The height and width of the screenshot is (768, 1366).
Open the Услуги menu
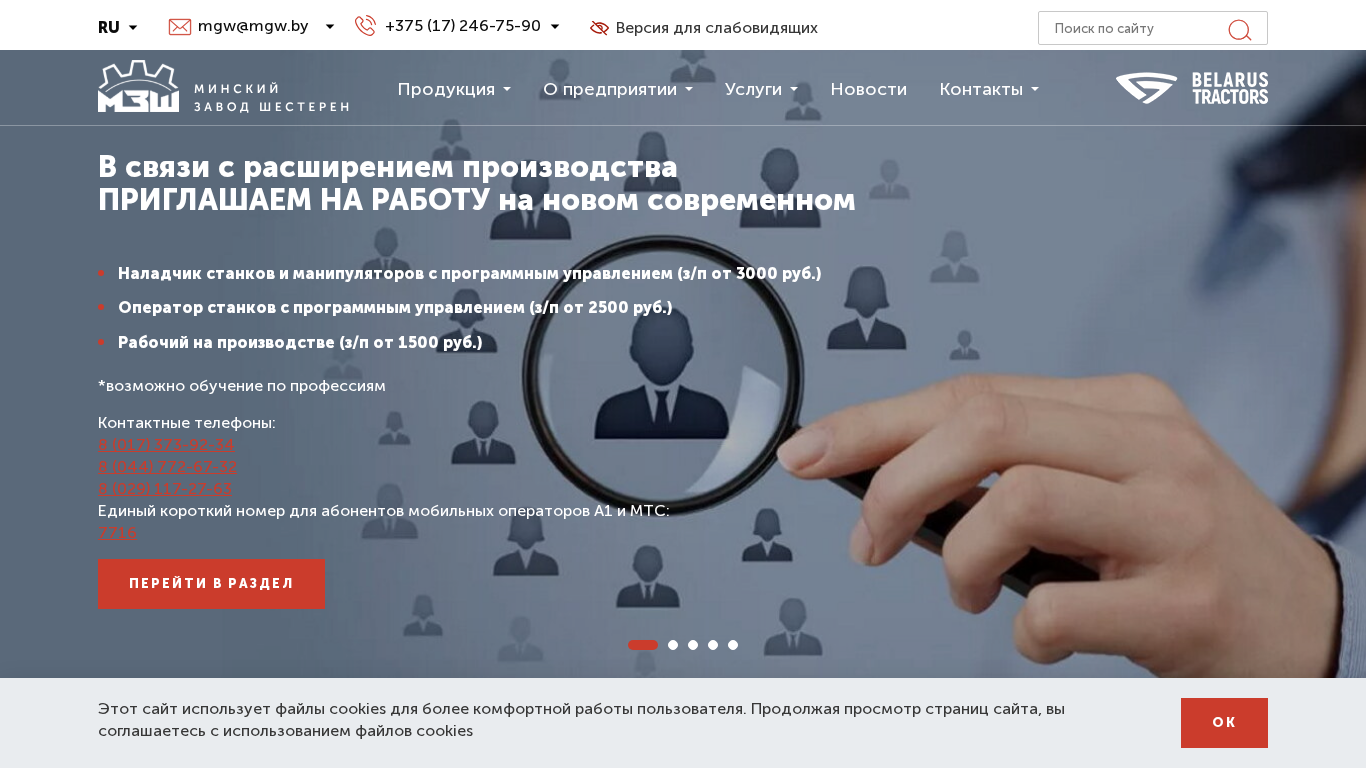point(761,89)
